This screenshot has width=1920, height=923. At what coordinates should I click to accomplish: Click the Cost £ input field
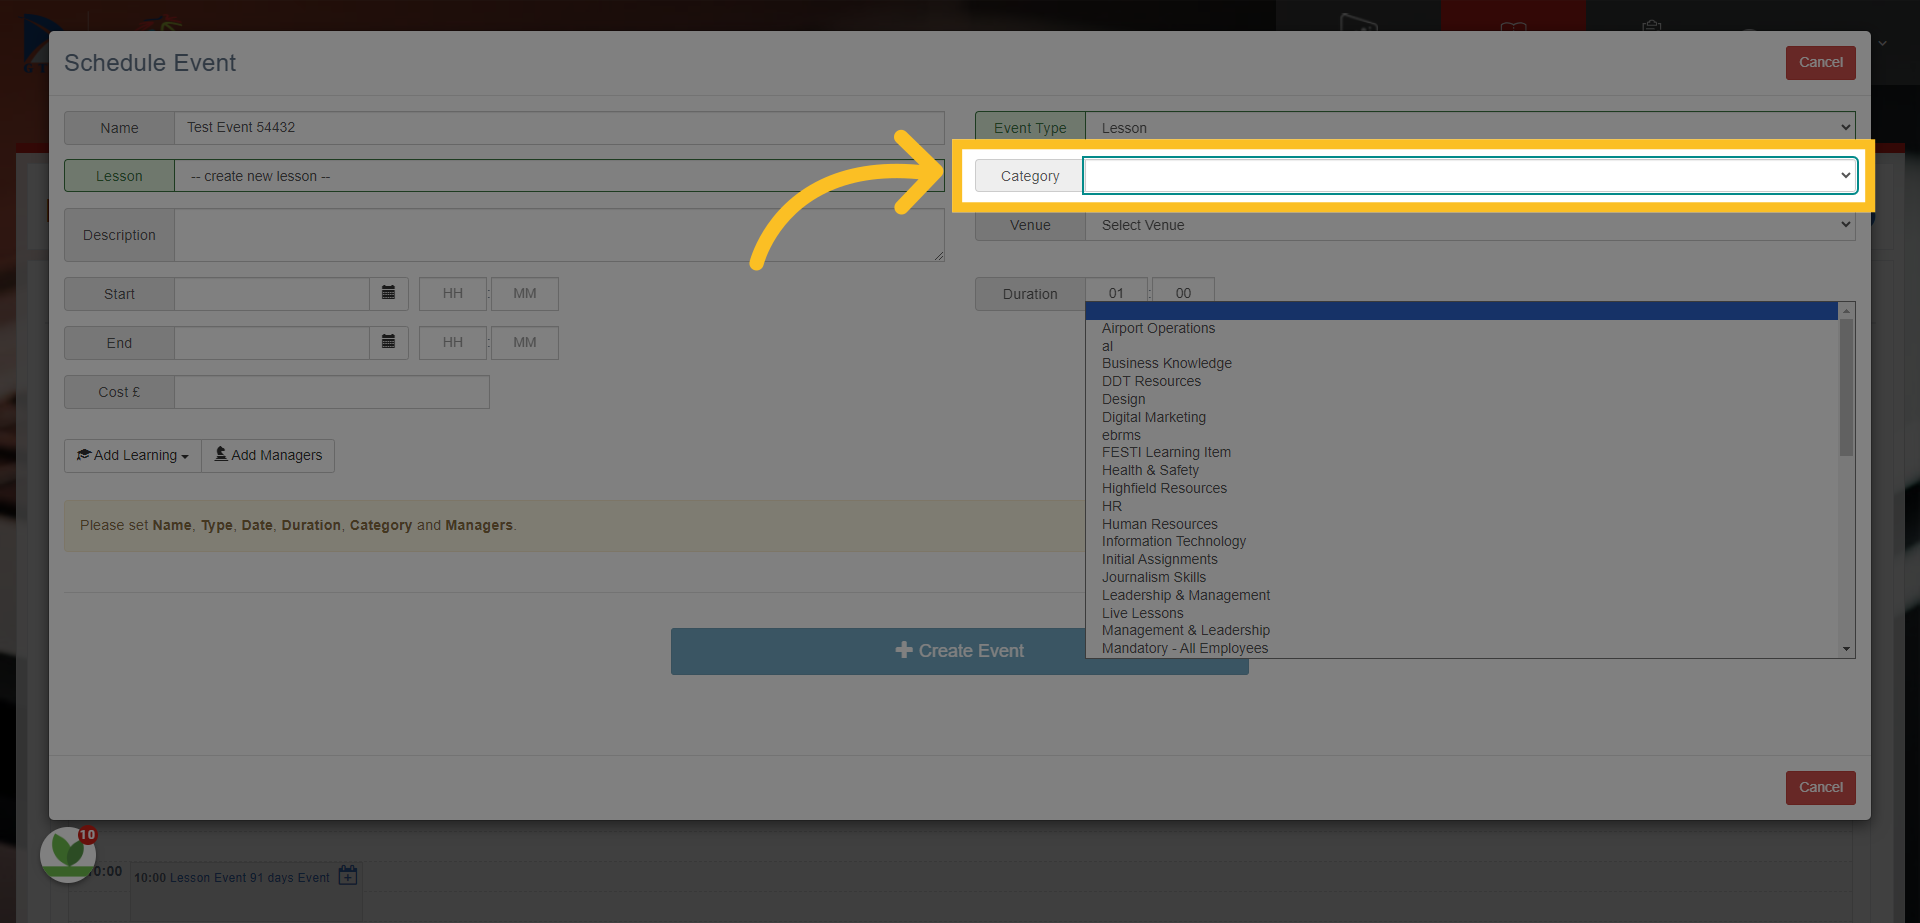[331, 392]
